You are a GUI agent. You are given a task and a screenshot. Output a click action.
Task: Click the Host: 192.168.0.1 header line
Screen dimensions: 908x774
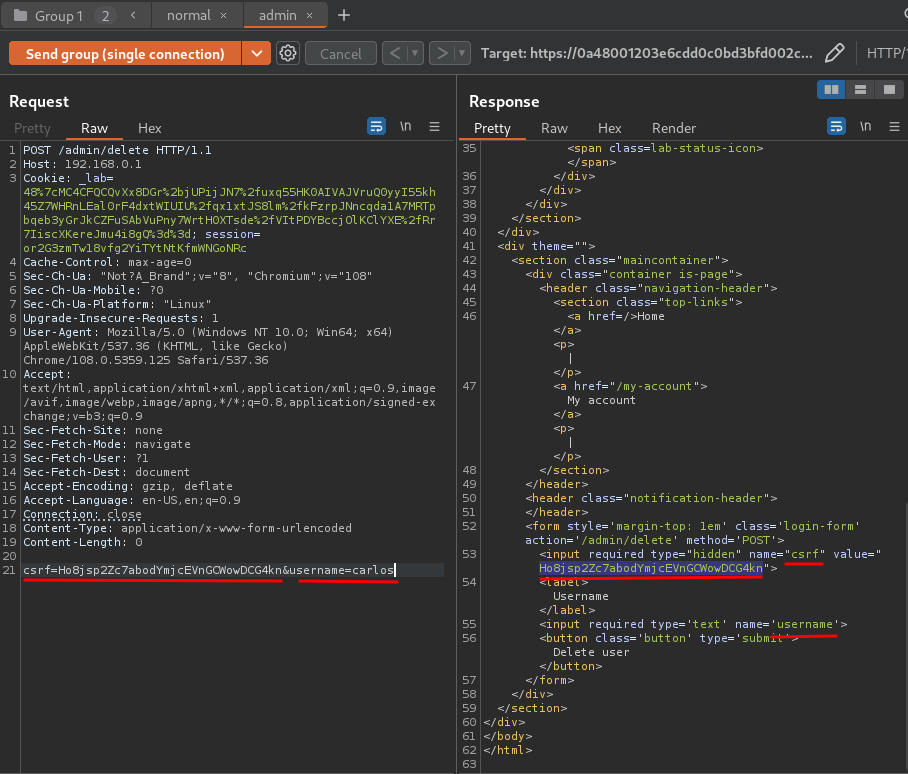click(82, 164)
